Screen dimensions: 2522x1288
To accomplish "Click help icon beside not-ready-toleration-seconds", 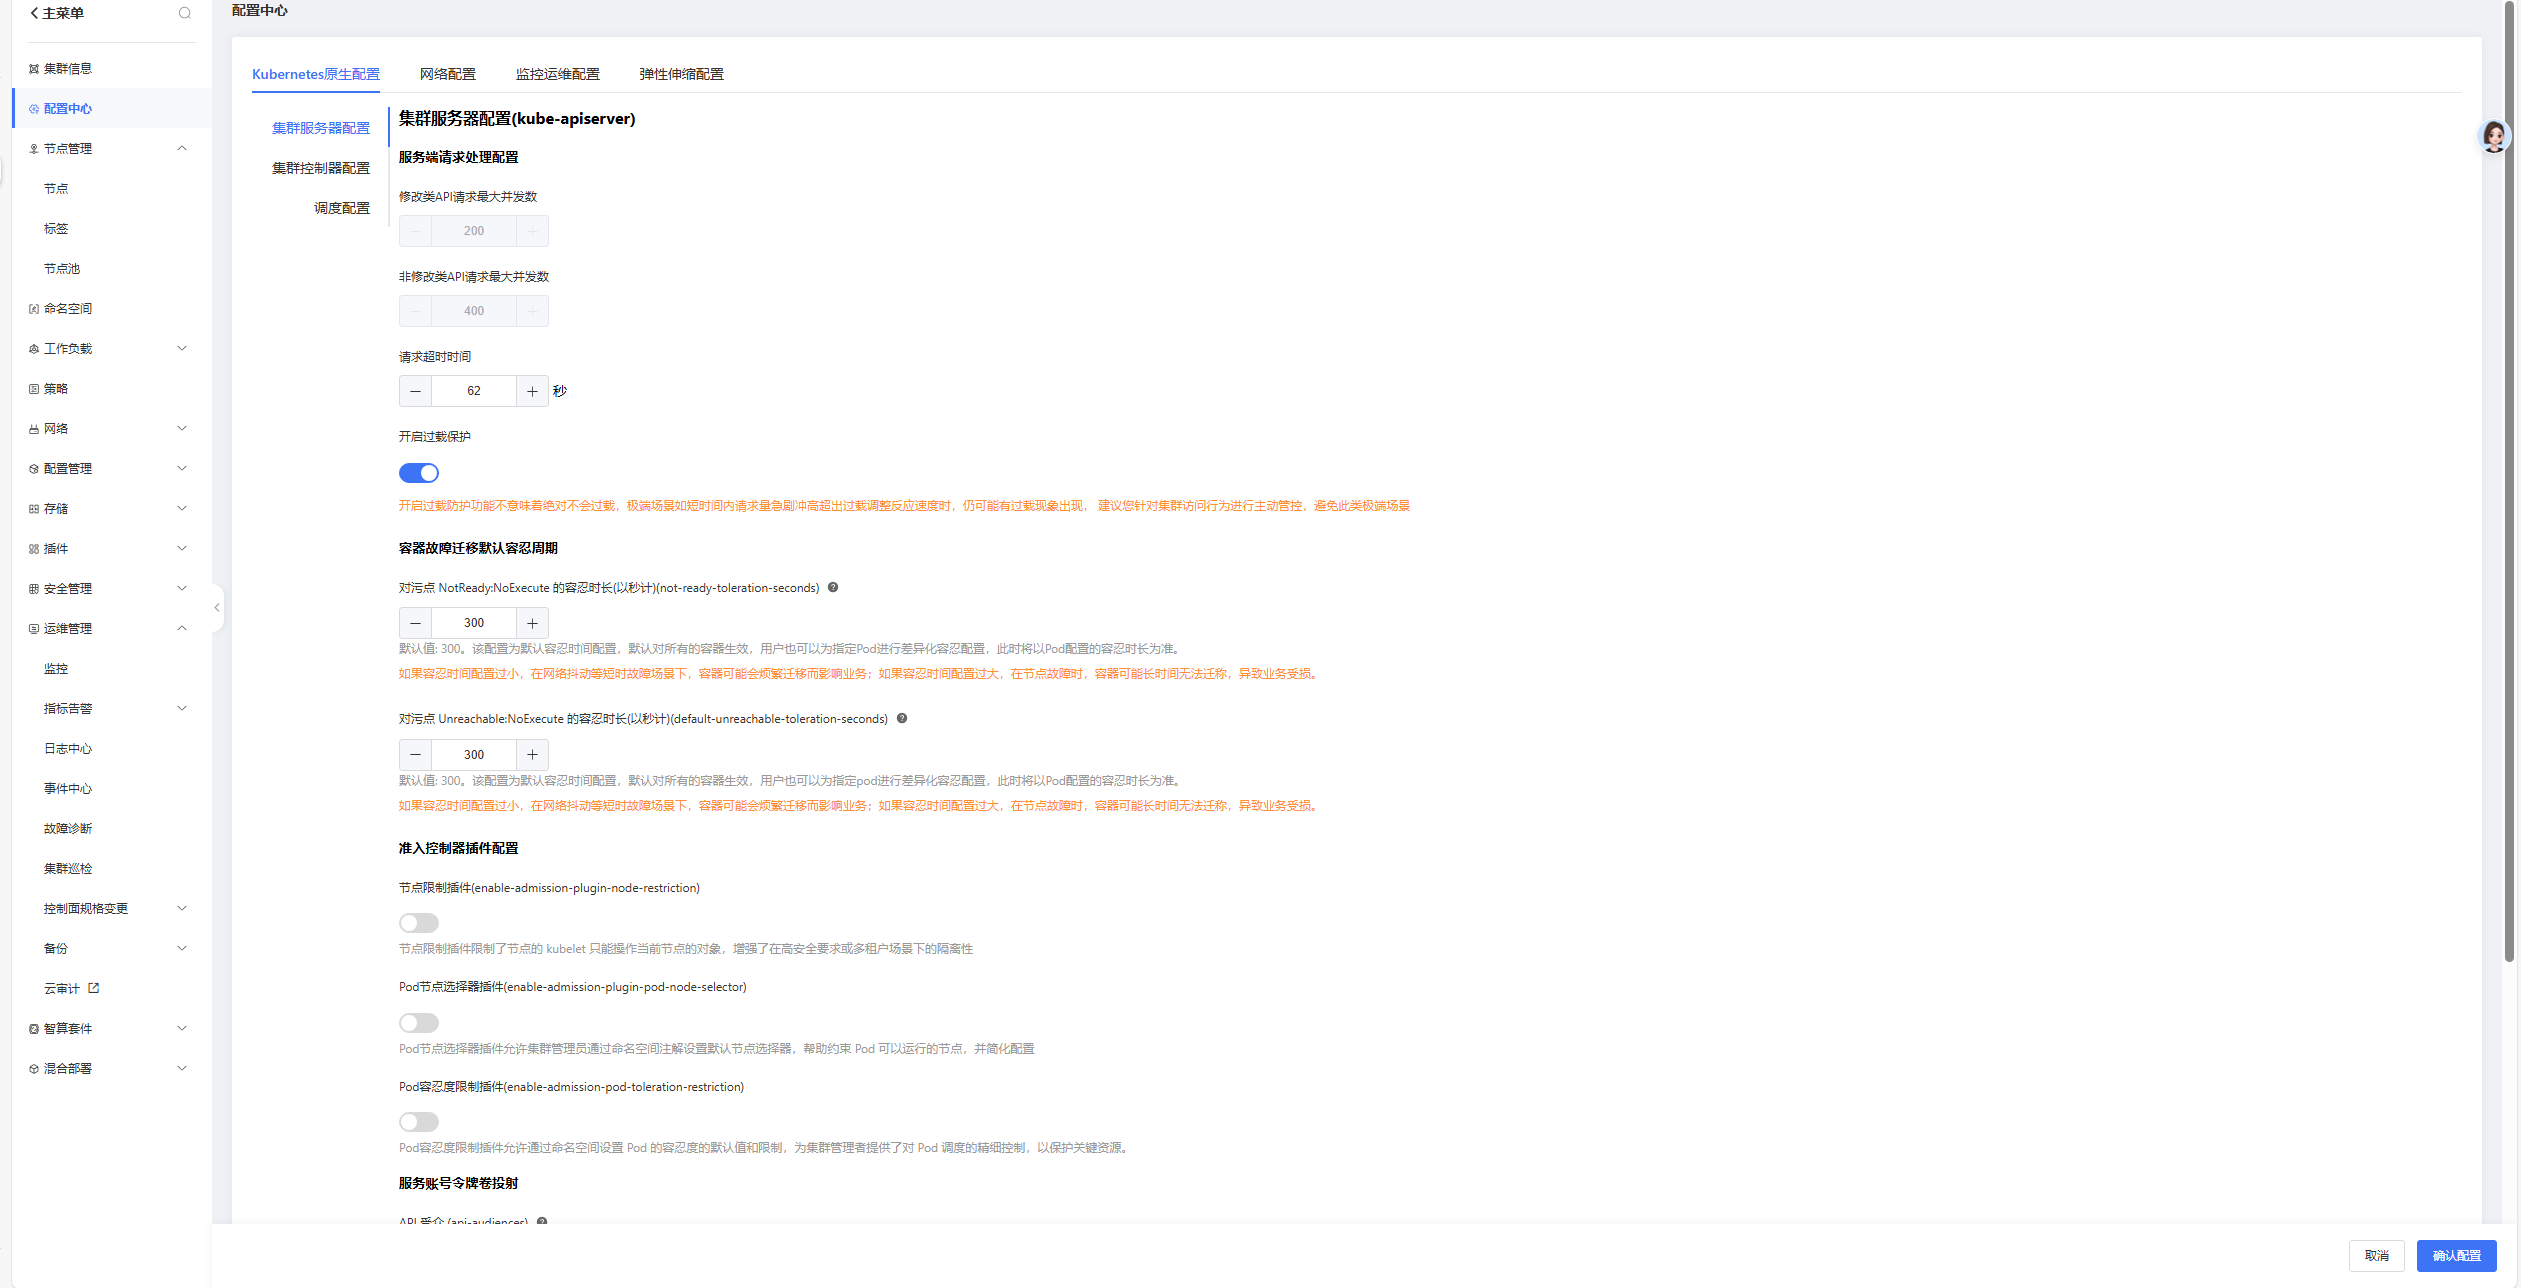I will 833,588.
